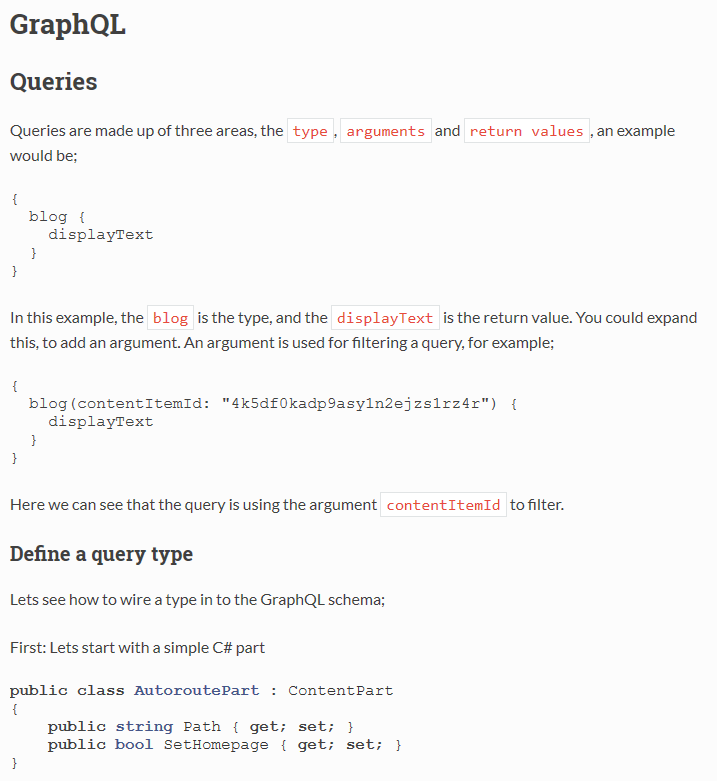717x781 pixels.
Task: Click the 'First: Lets start' sentence
Action: 137,648
